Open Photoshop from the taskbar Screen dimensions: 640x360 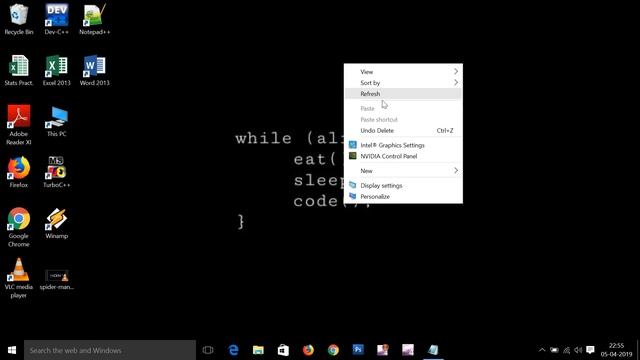[358, 350]
